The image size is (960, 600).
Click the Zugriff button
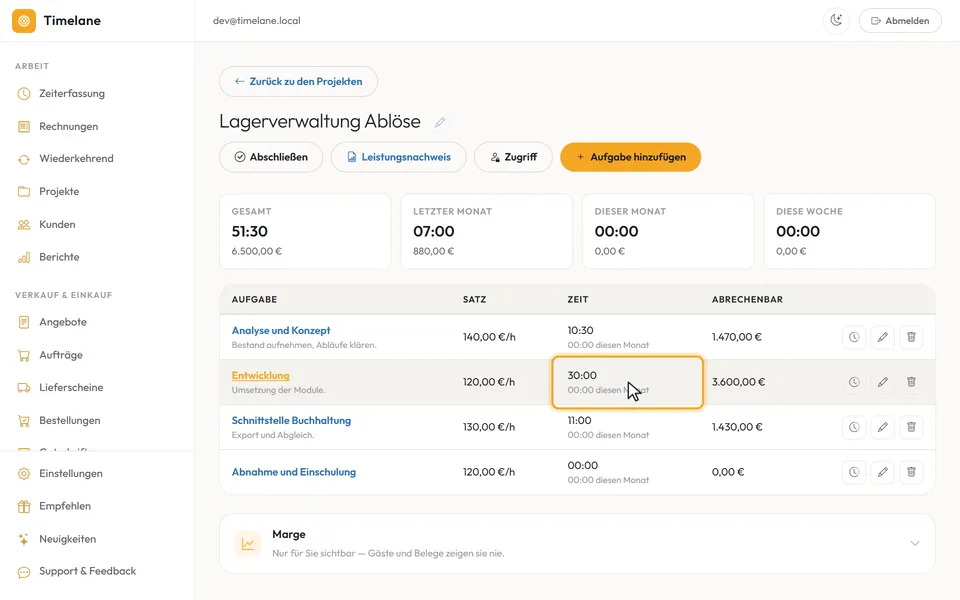513,157
